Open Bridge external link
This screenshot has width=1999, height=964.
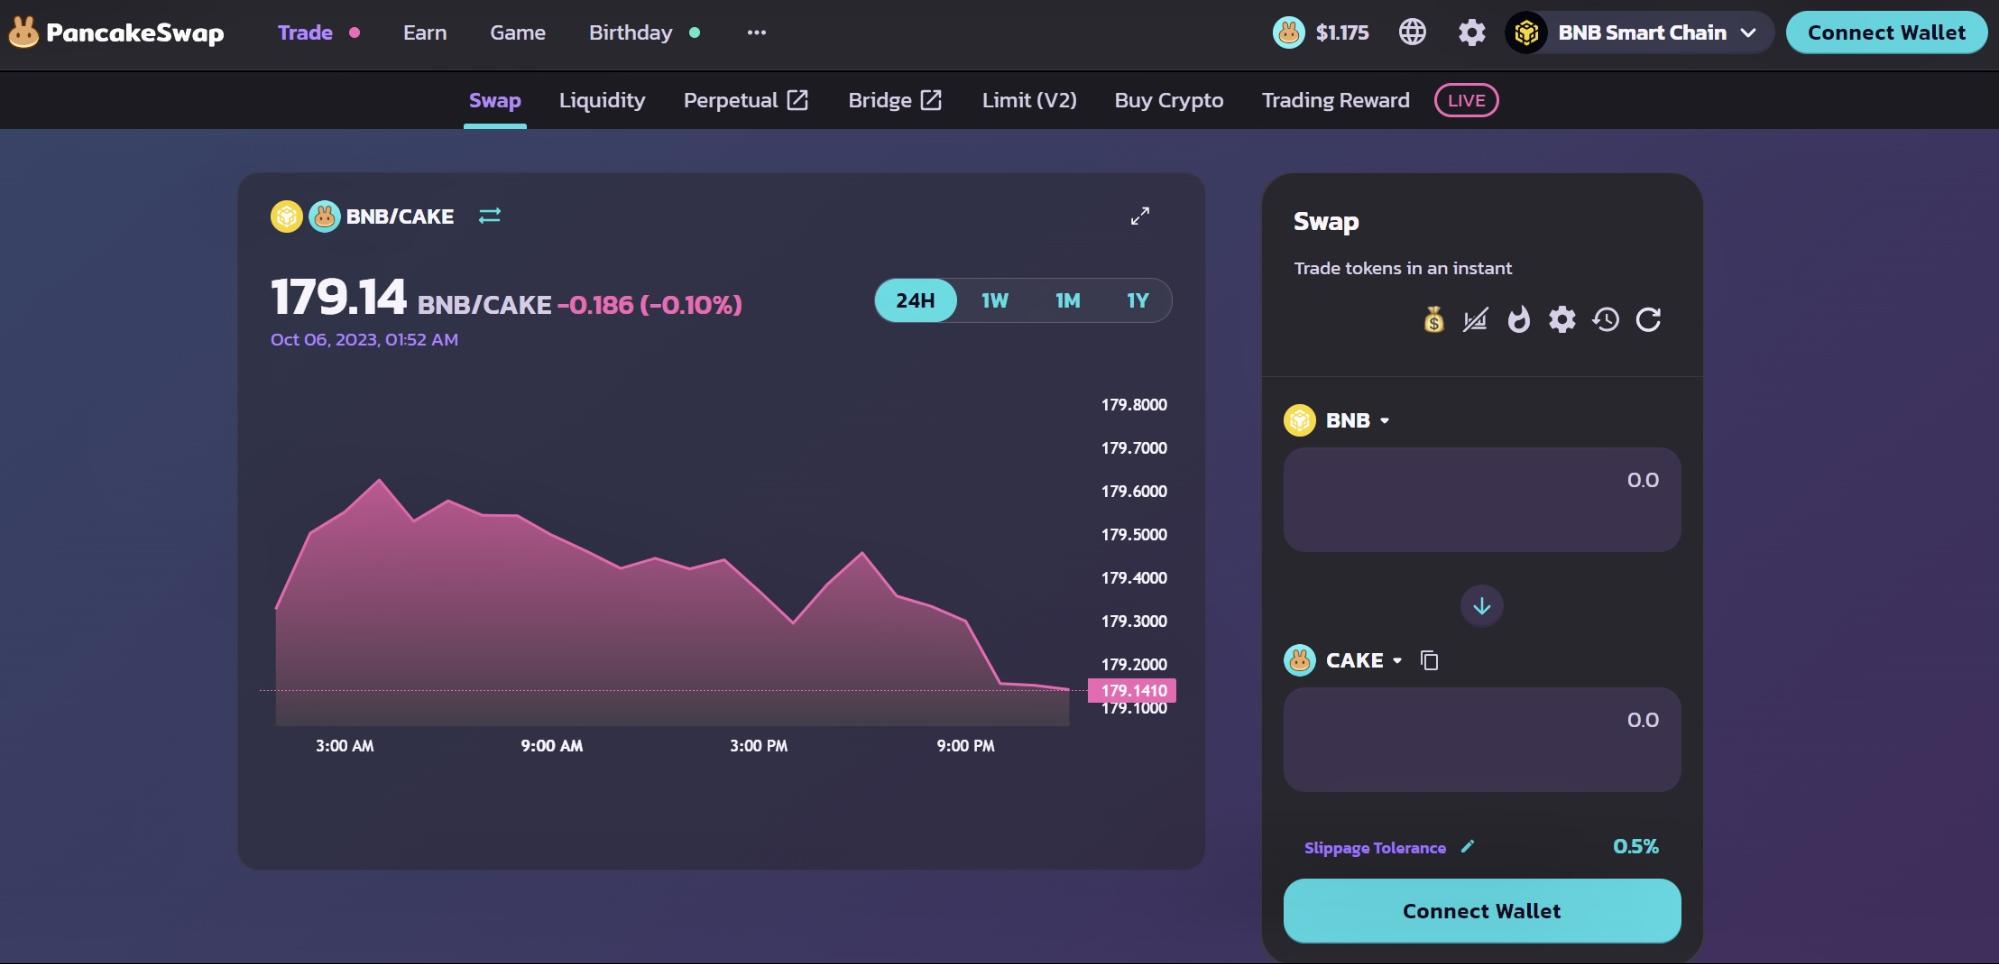895,100
